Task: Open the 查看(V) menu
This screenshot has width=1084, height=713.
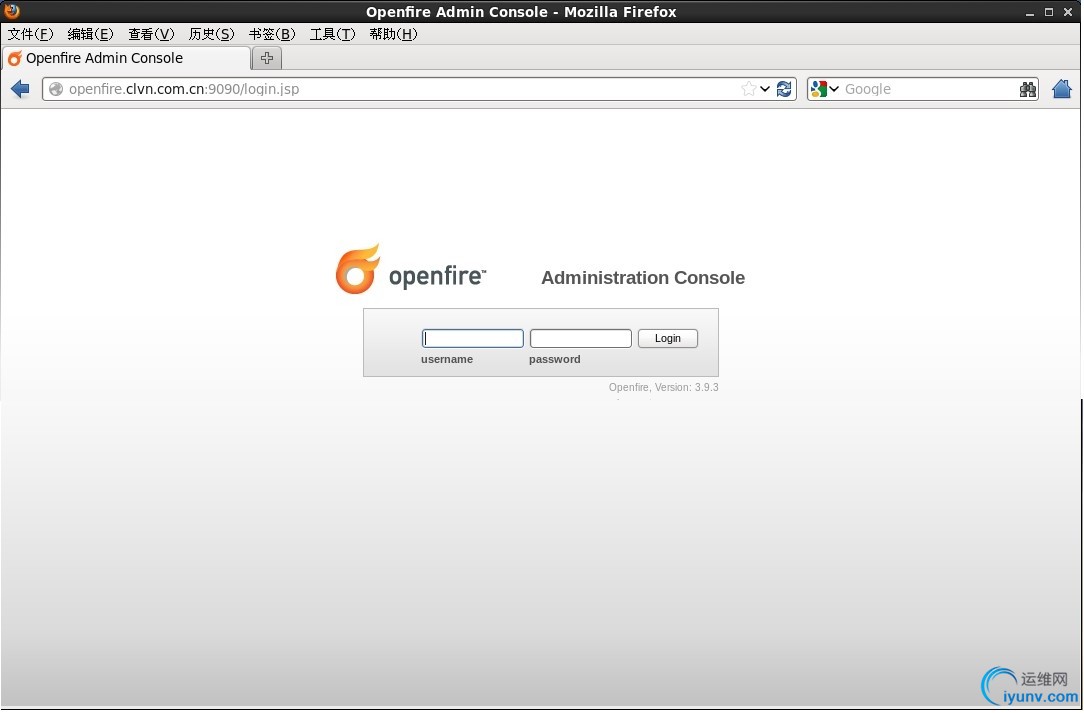Action: click(x=151, y=34)
